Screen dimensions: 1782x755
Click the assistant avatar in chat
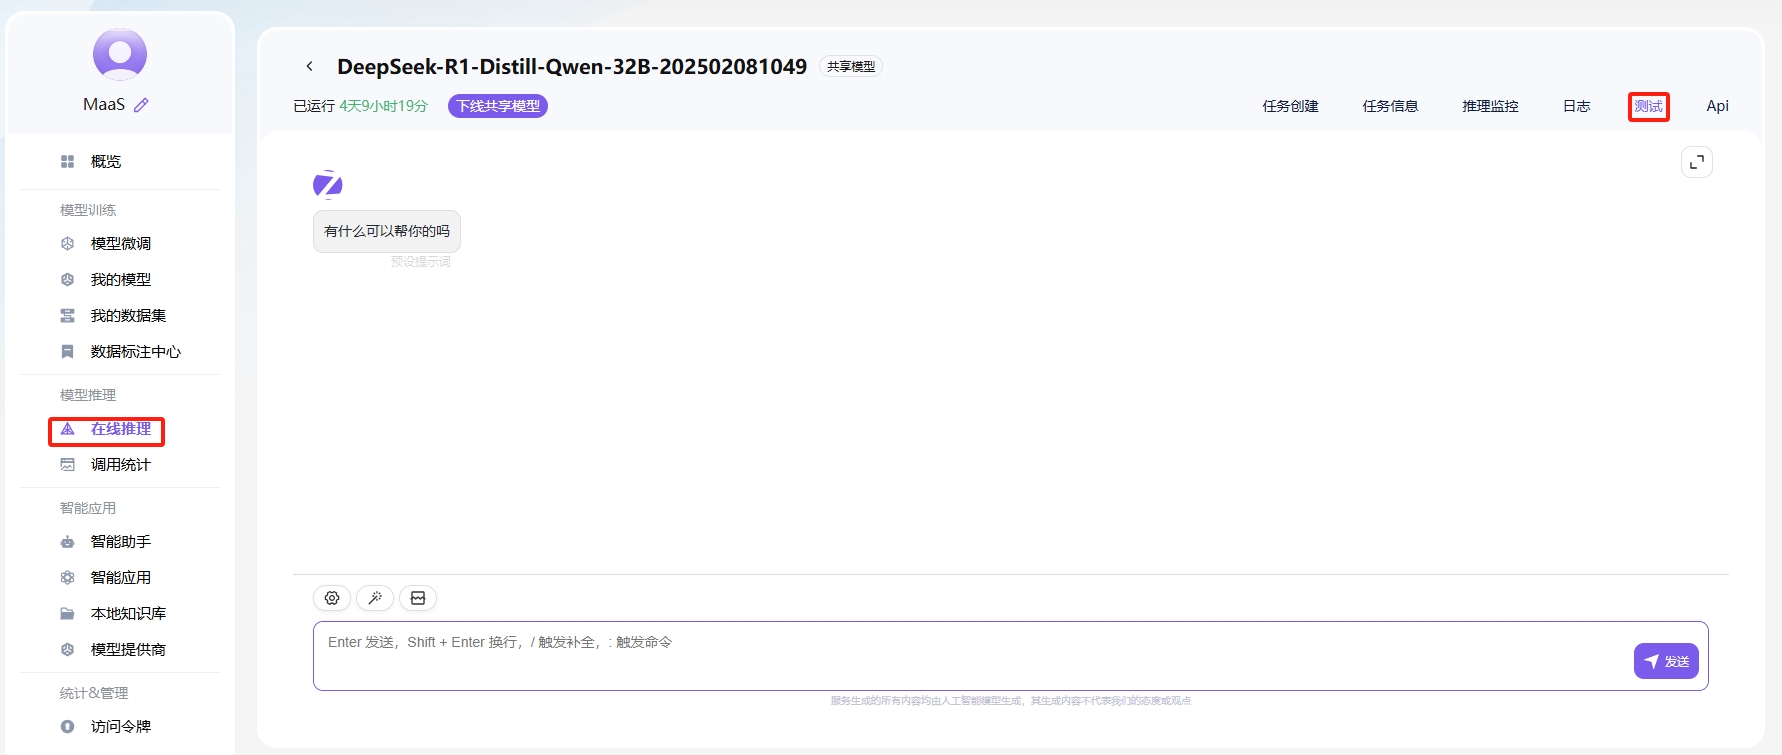tap(328, 185)
